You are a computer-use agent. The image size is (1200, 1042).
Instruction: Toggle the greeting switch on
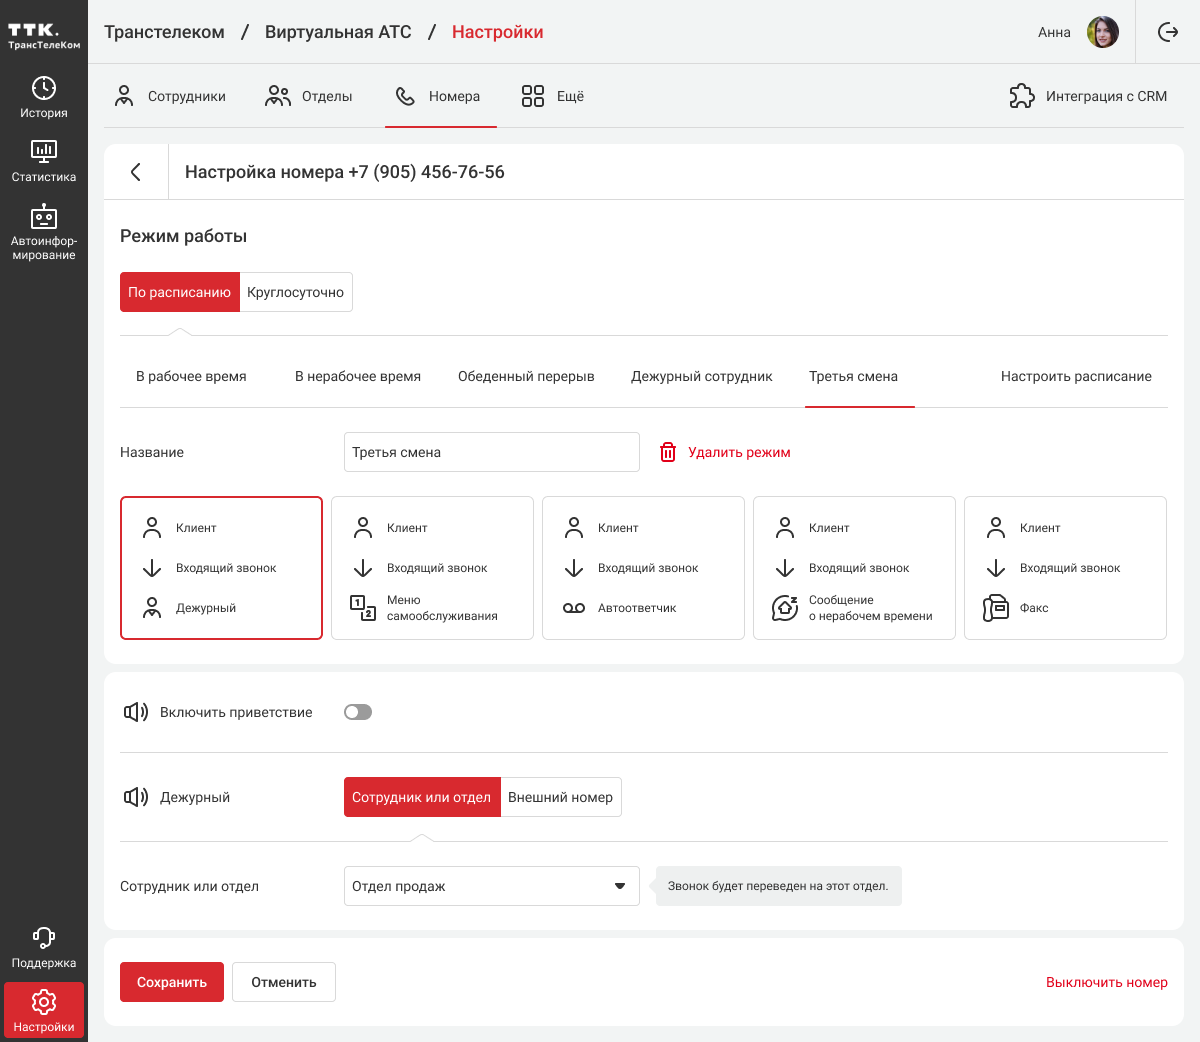tap(358, 712)
